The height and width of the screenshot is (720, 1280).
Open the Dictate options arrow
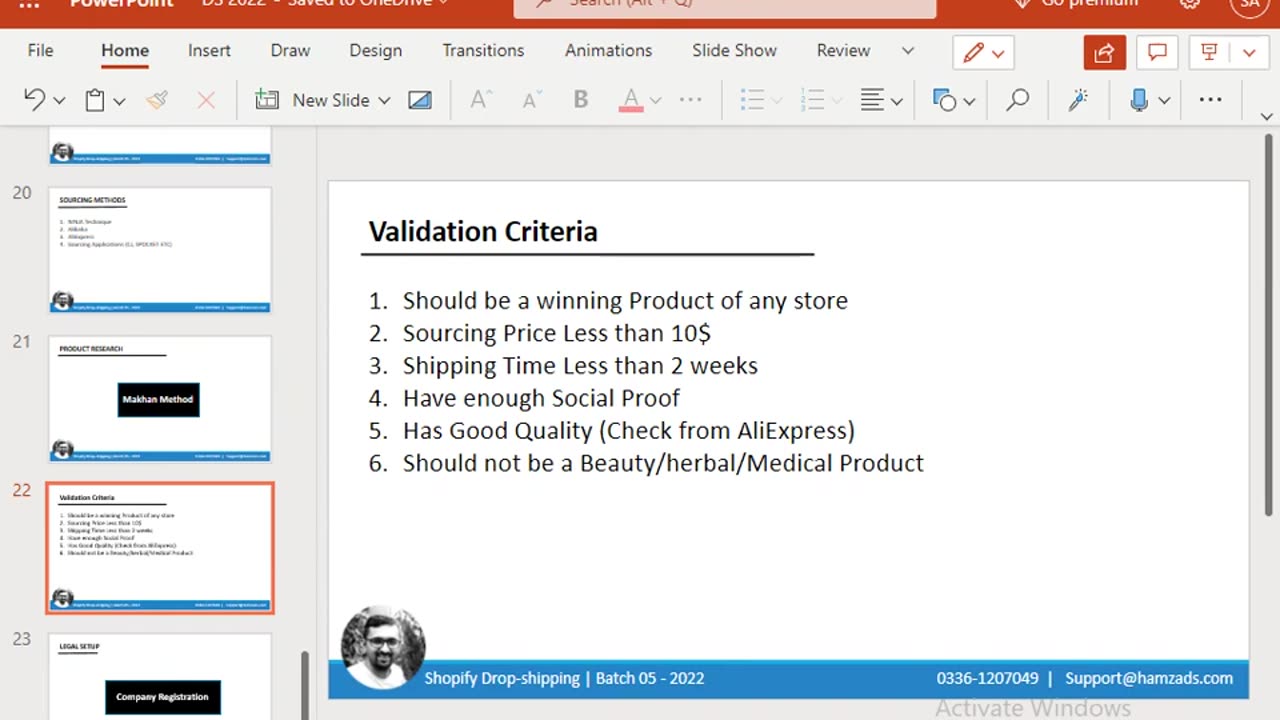point(1164,101)
